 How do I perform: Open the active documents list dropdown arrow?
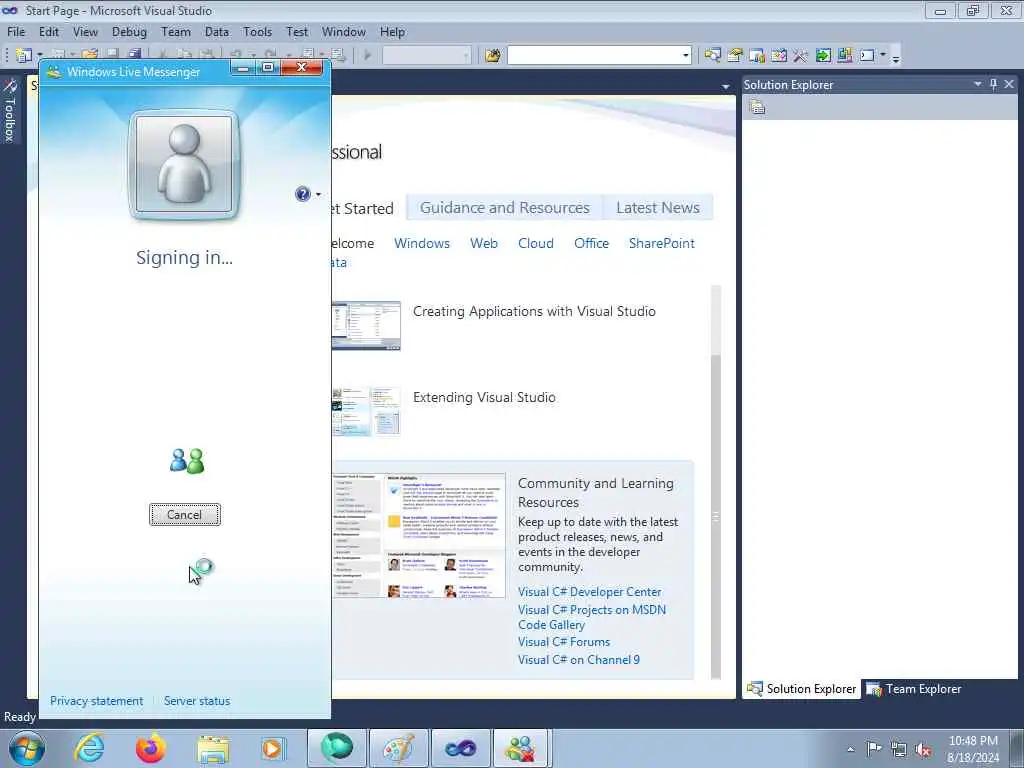point(726,86)
